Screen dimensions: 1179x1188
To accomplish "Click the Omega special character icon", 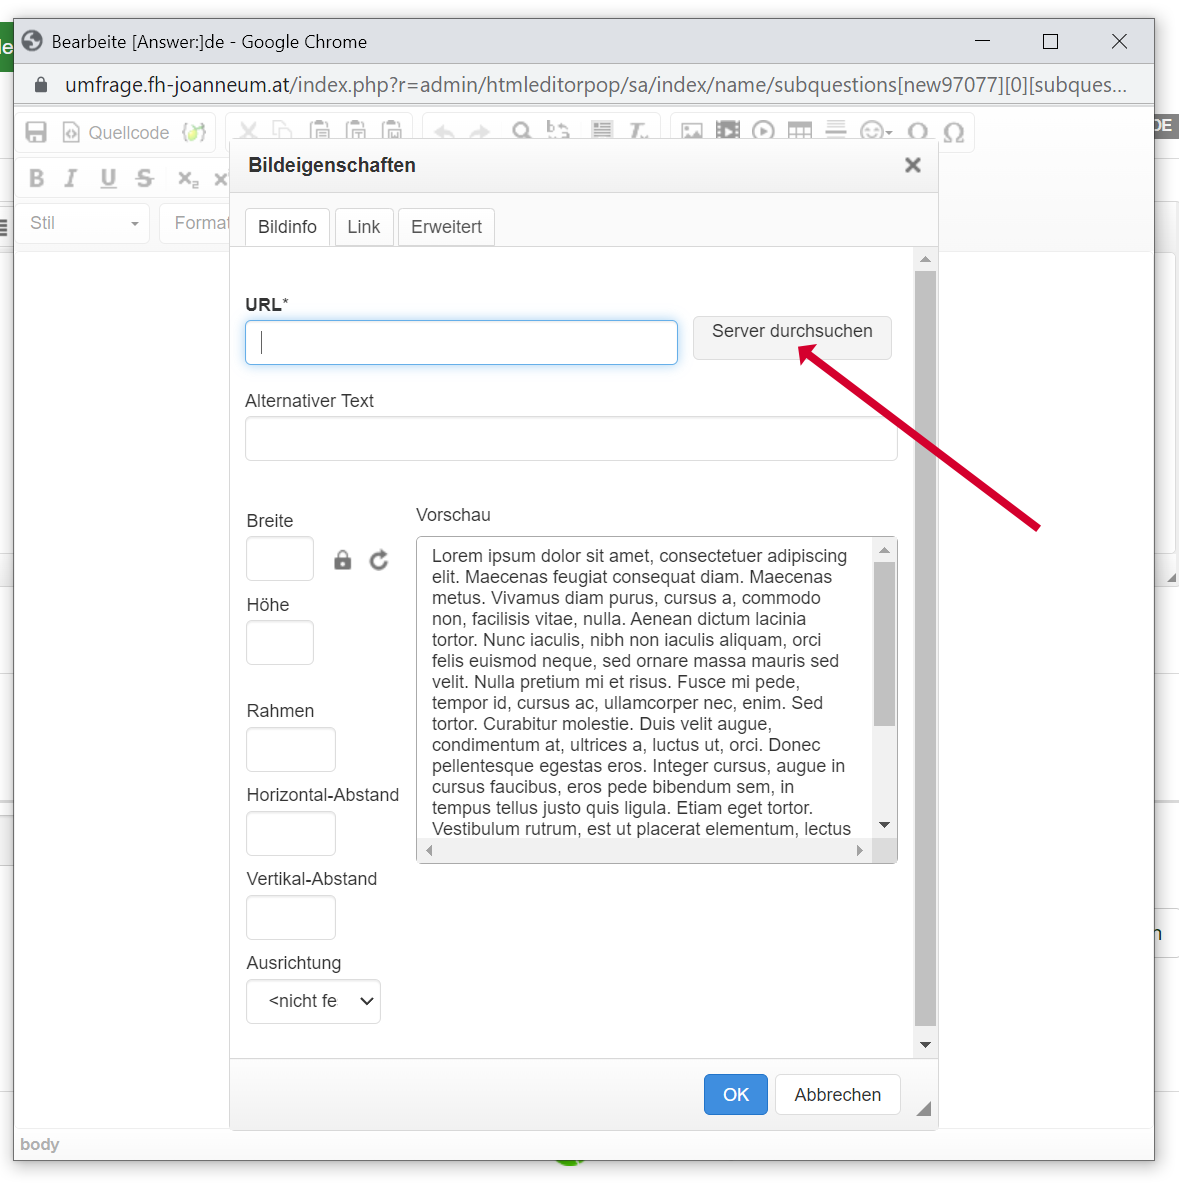I will [953, 133].
